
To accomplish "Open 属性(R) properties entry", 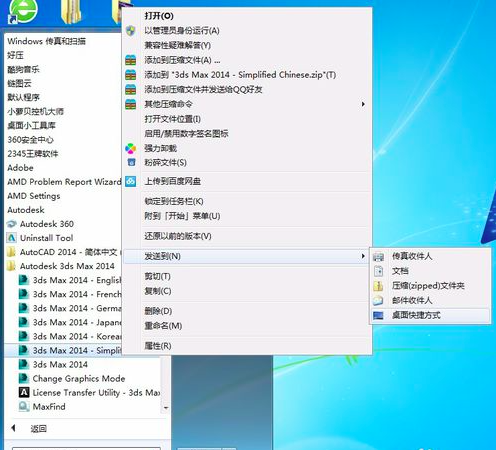I will [x=158, y=346].
